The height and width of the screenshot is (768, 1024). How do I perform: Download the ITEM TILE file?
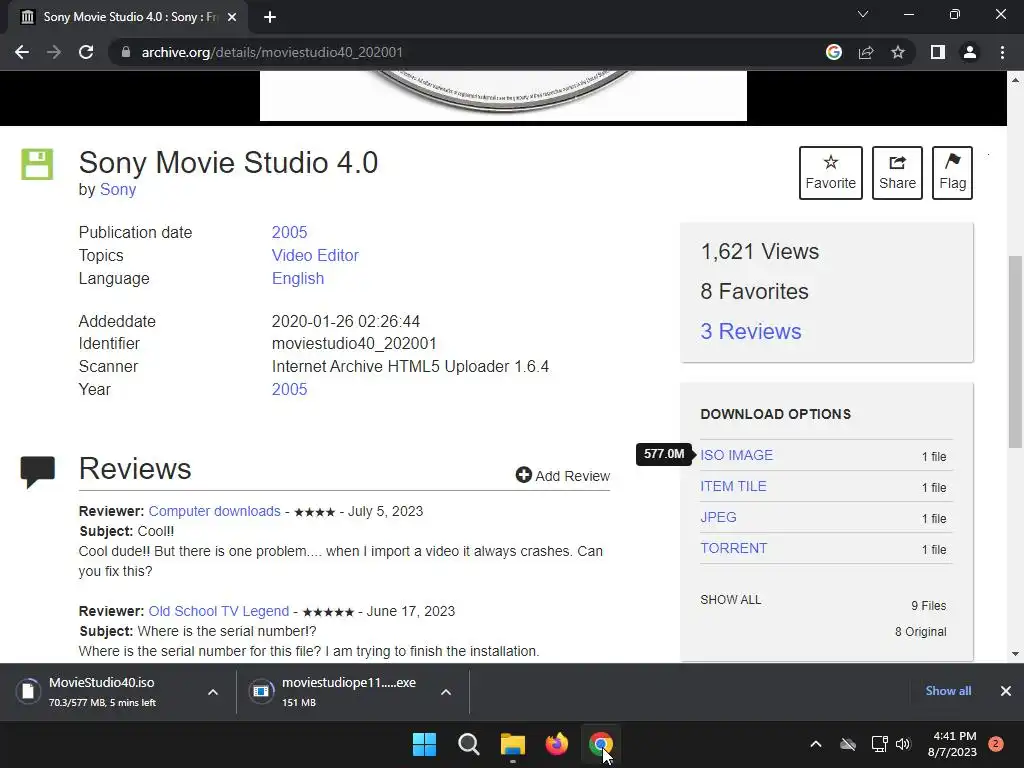(x=733, y=487)
